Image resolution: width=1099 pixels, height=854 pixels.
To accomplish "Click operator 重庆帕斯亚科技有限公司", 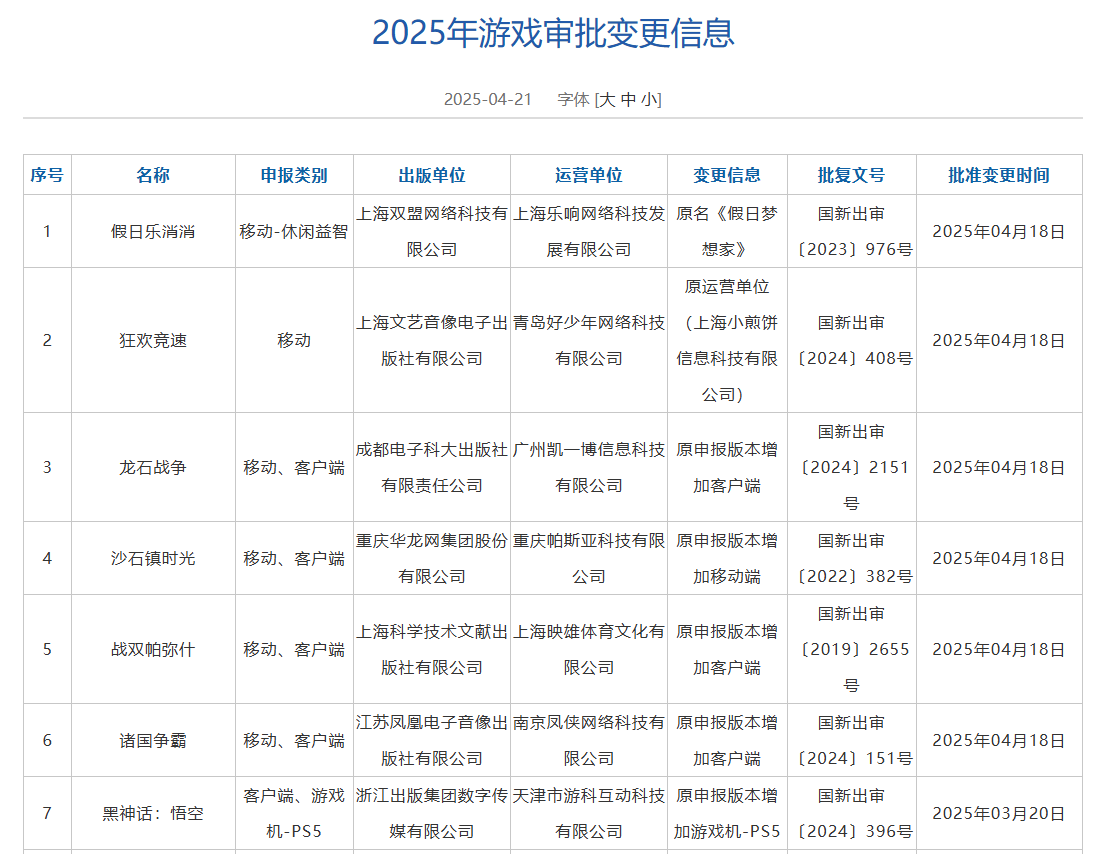I will click(589, 558).
